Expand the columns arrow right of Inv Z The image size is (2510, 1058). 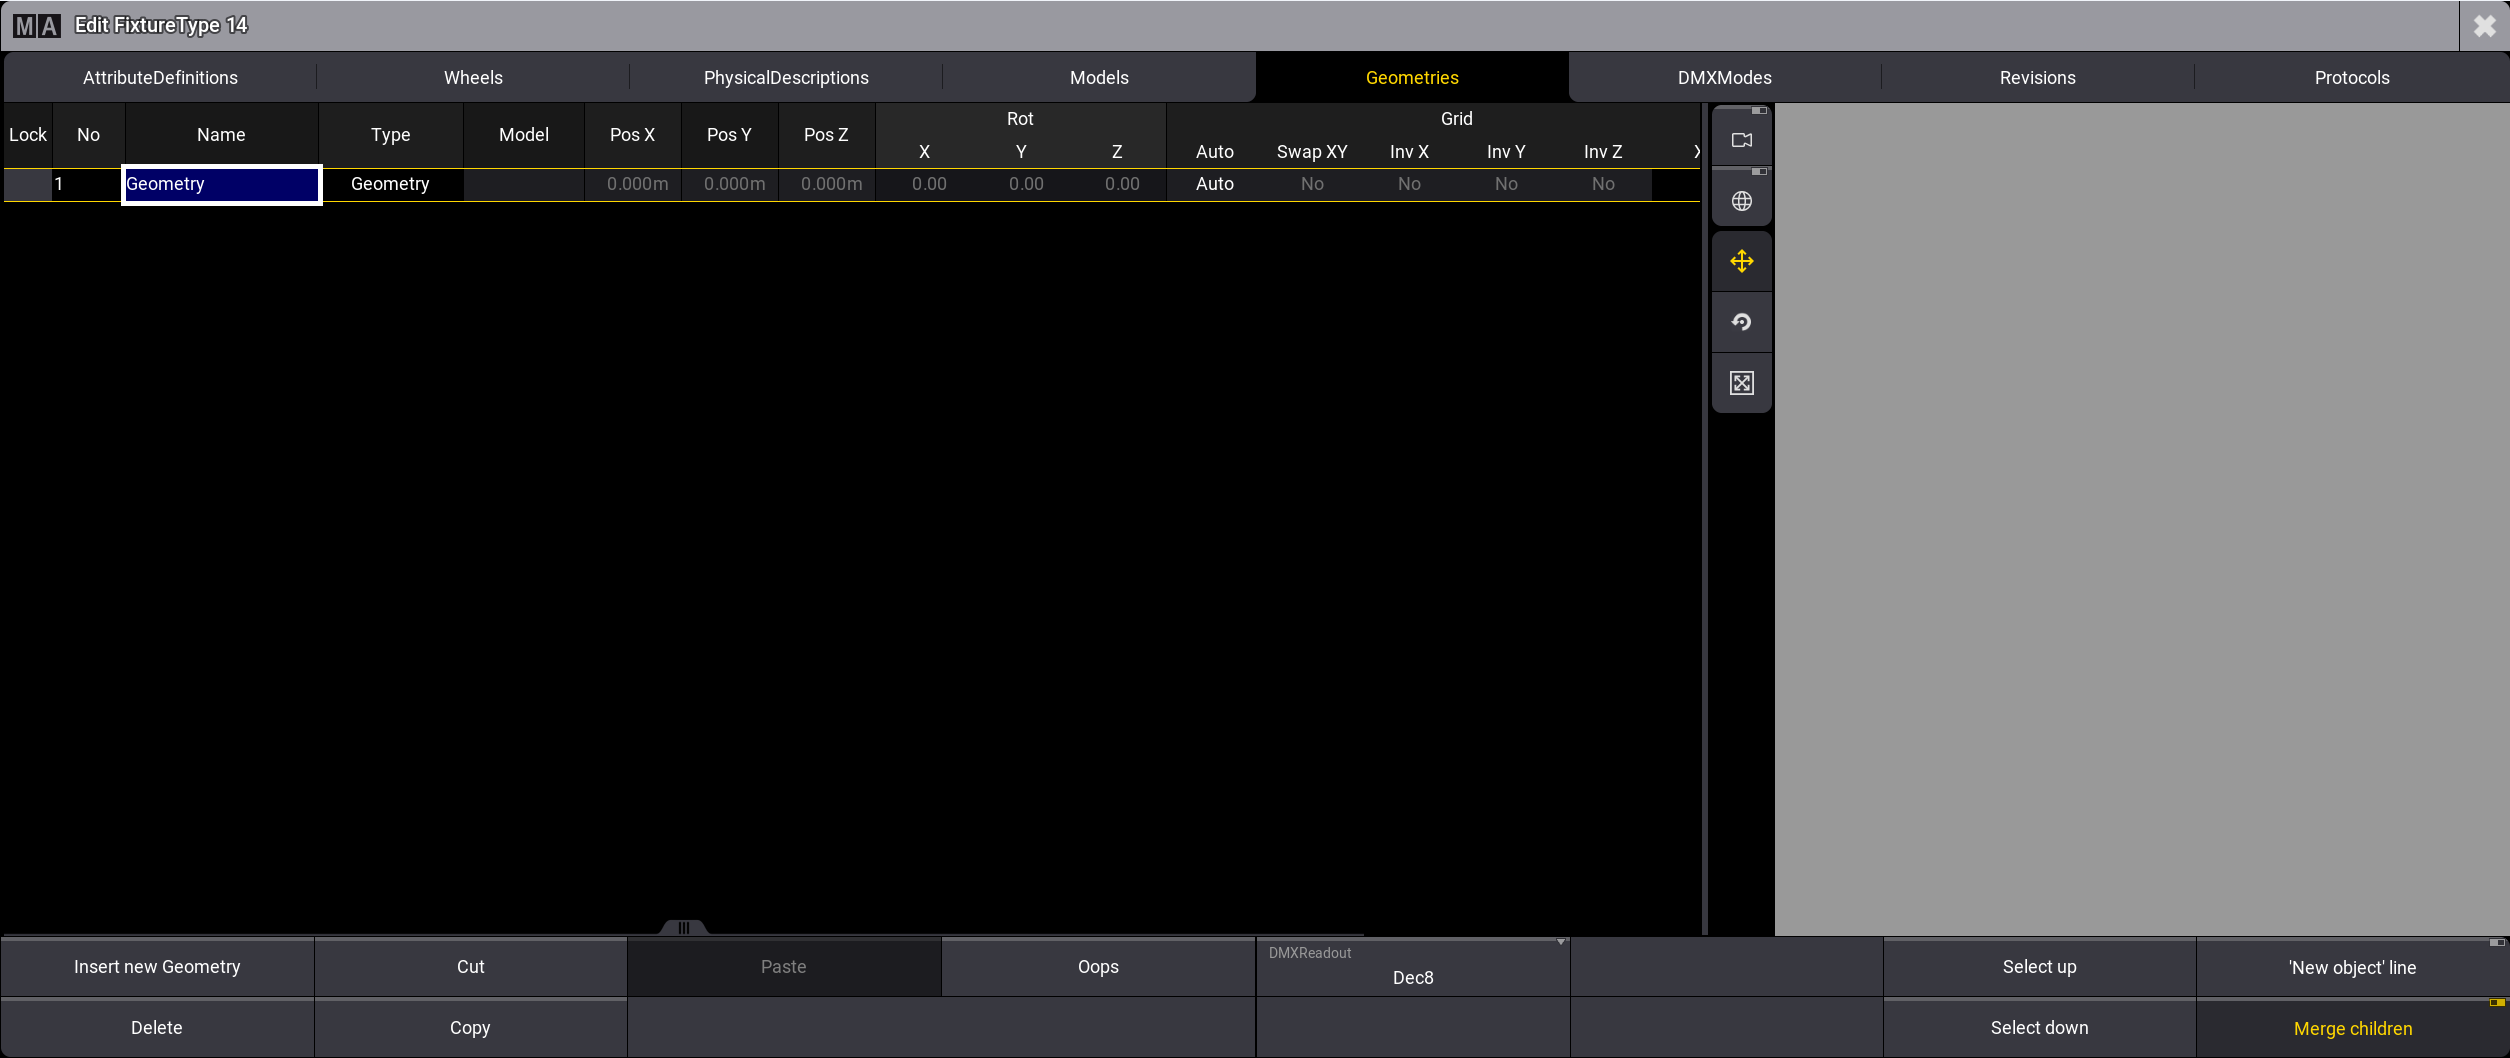[x=1696, y=152]
